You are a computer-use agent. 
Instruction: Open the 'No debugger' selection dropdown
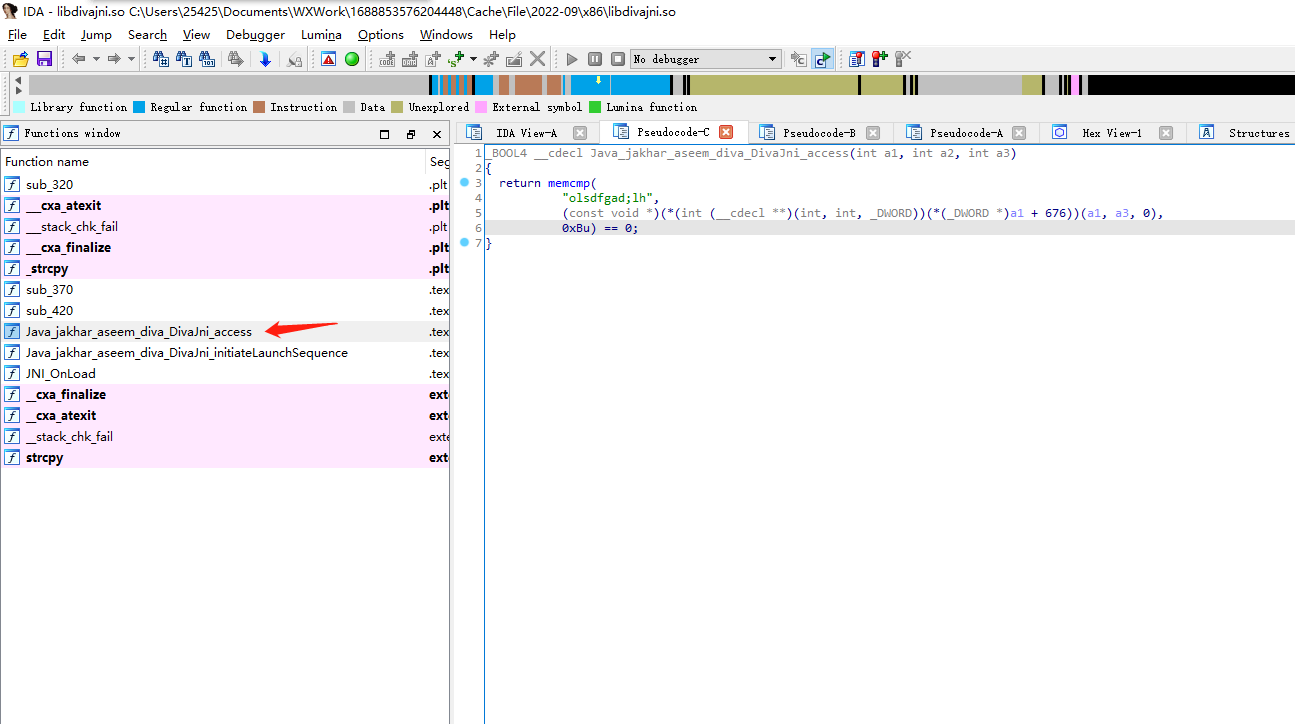tap(706, 59)
